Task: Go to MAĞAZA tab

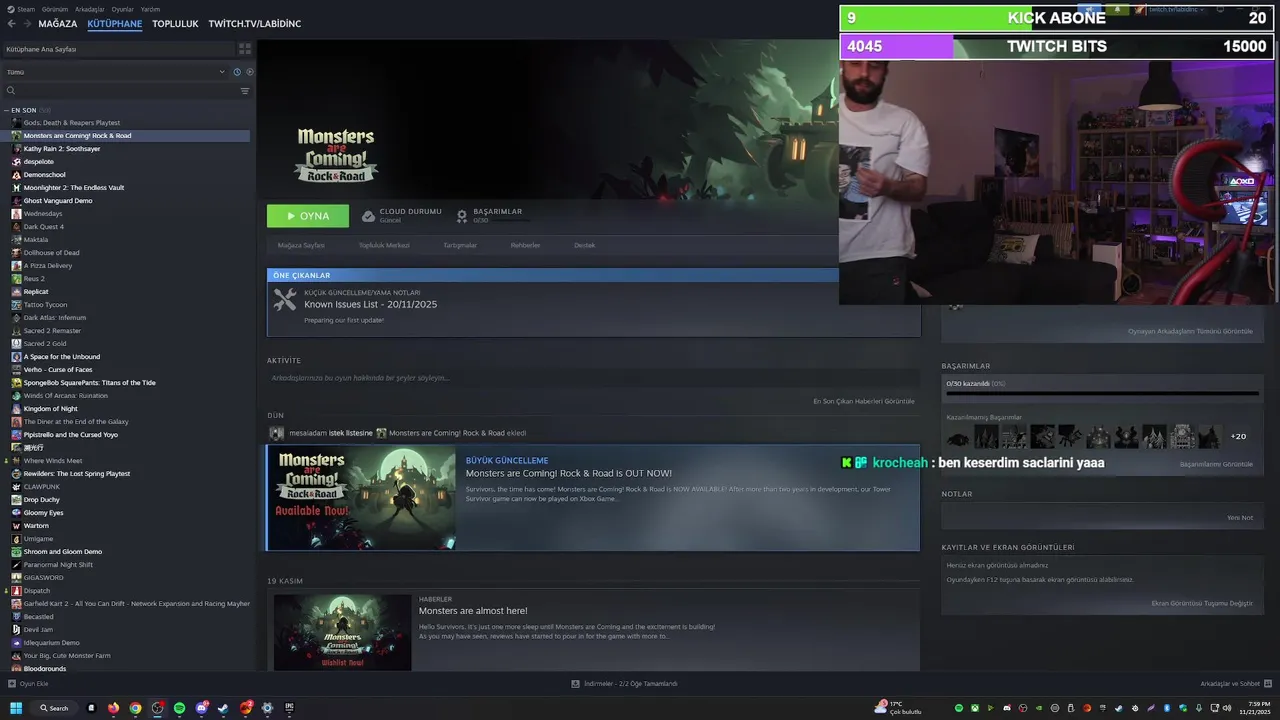Action: point(58,23)
